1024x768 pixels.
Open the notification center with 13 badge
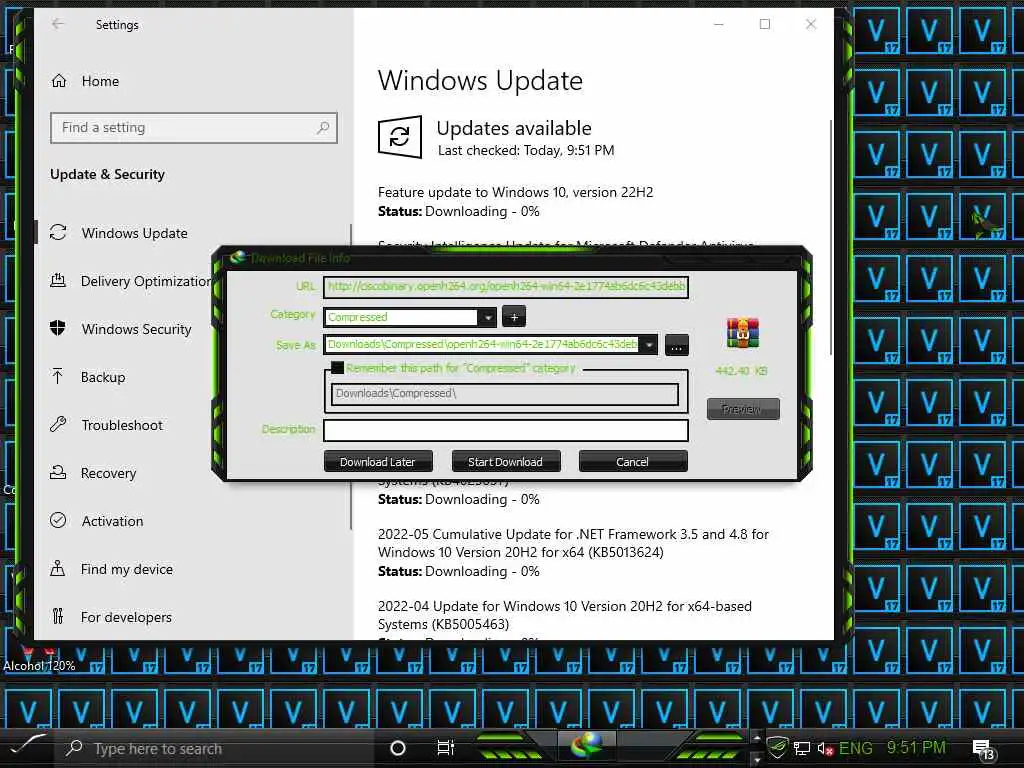point(984,750)
